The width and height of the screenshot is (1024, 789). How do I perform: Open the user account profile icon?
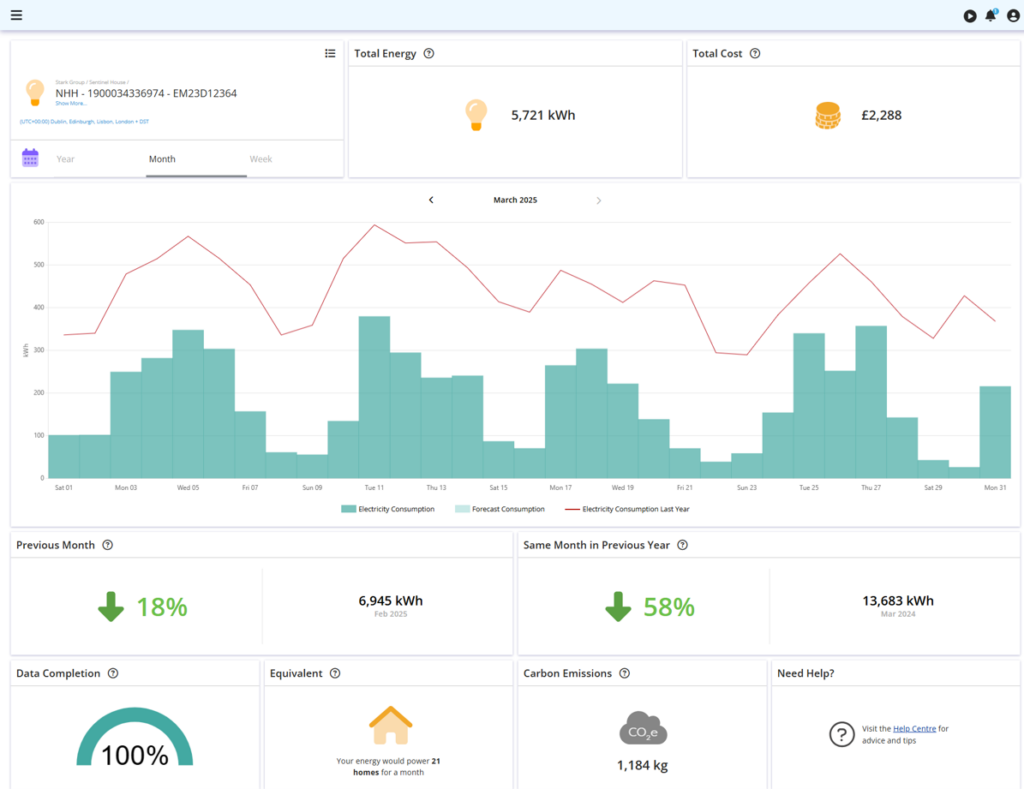tap(1012, 16)
